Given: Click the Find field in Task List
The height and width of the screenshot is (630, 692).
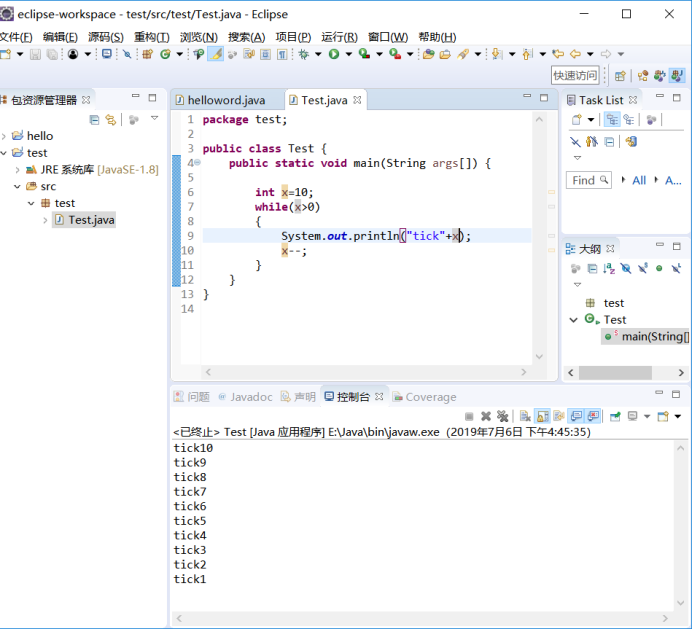Looking at the screenshot, I should click(585, 180).
